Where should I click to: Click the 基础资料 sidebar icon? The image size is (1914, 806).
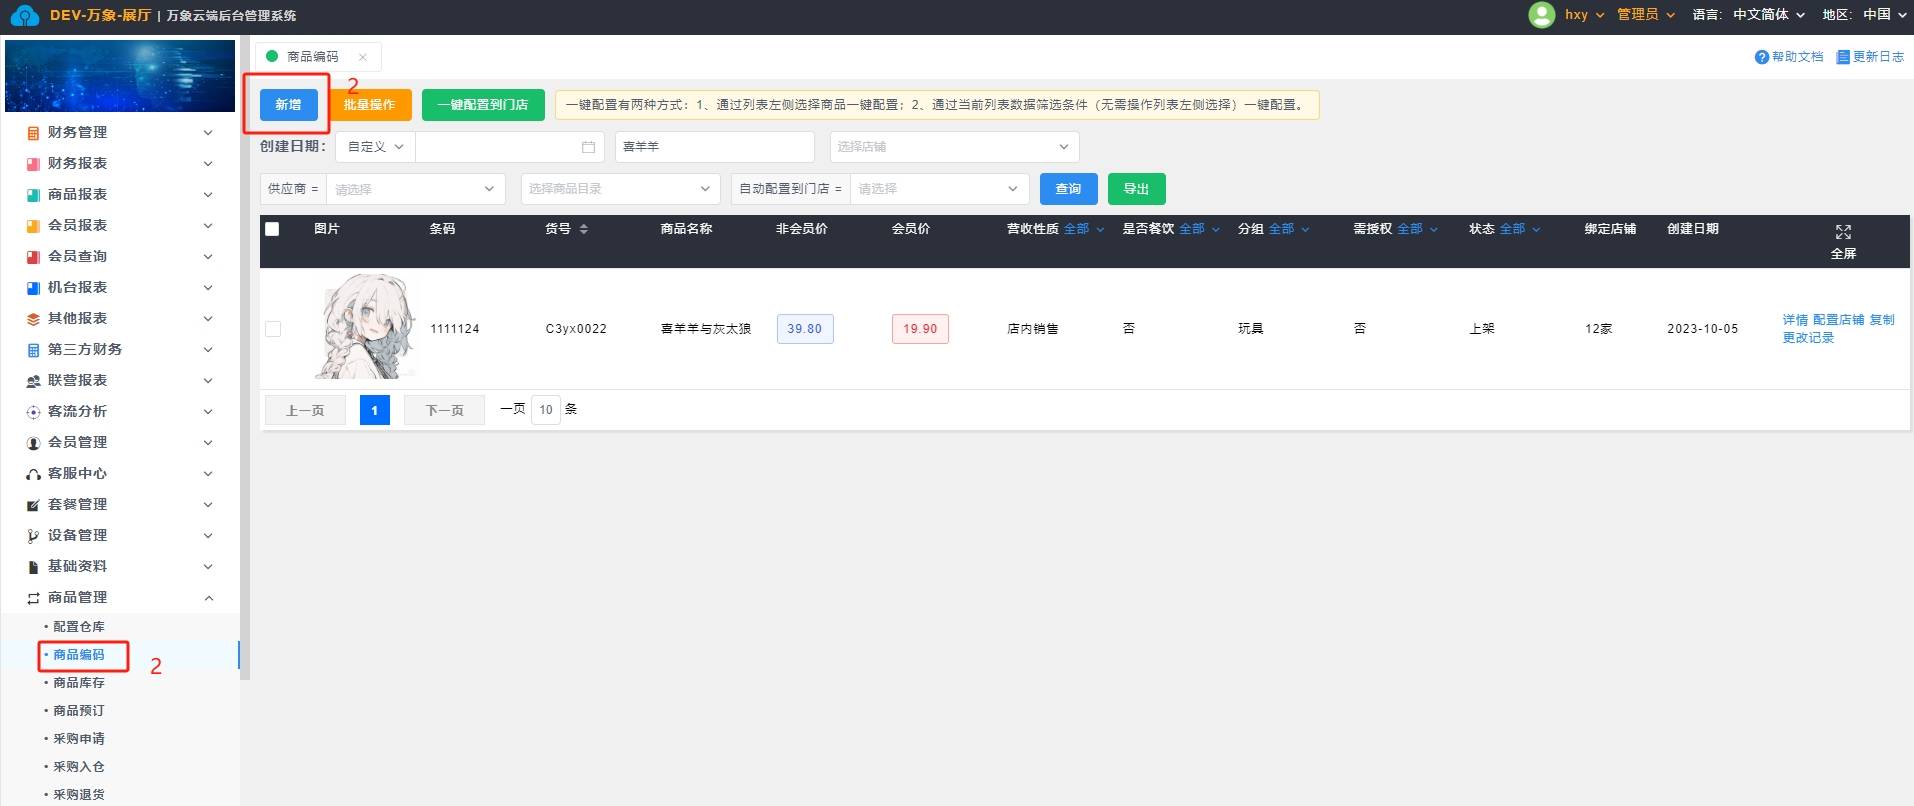(33, 567)
